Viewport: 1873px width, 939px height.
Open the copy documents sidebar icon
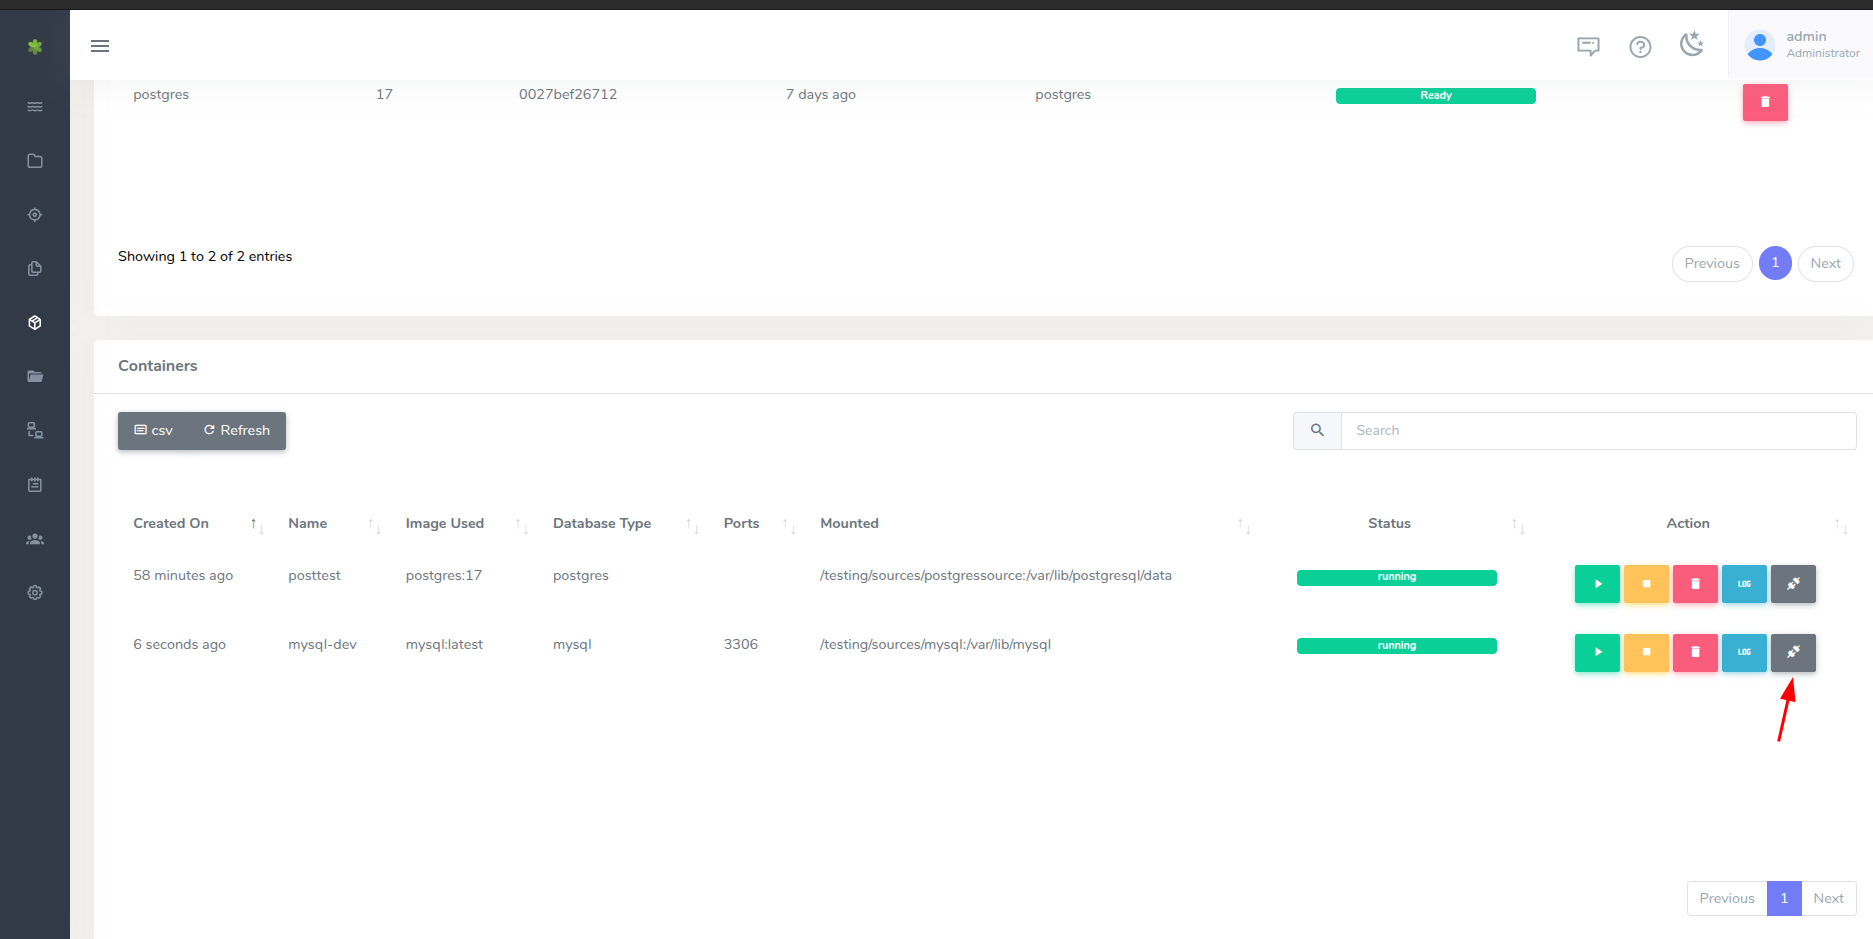pyautogui.click(x=35, y=269)
